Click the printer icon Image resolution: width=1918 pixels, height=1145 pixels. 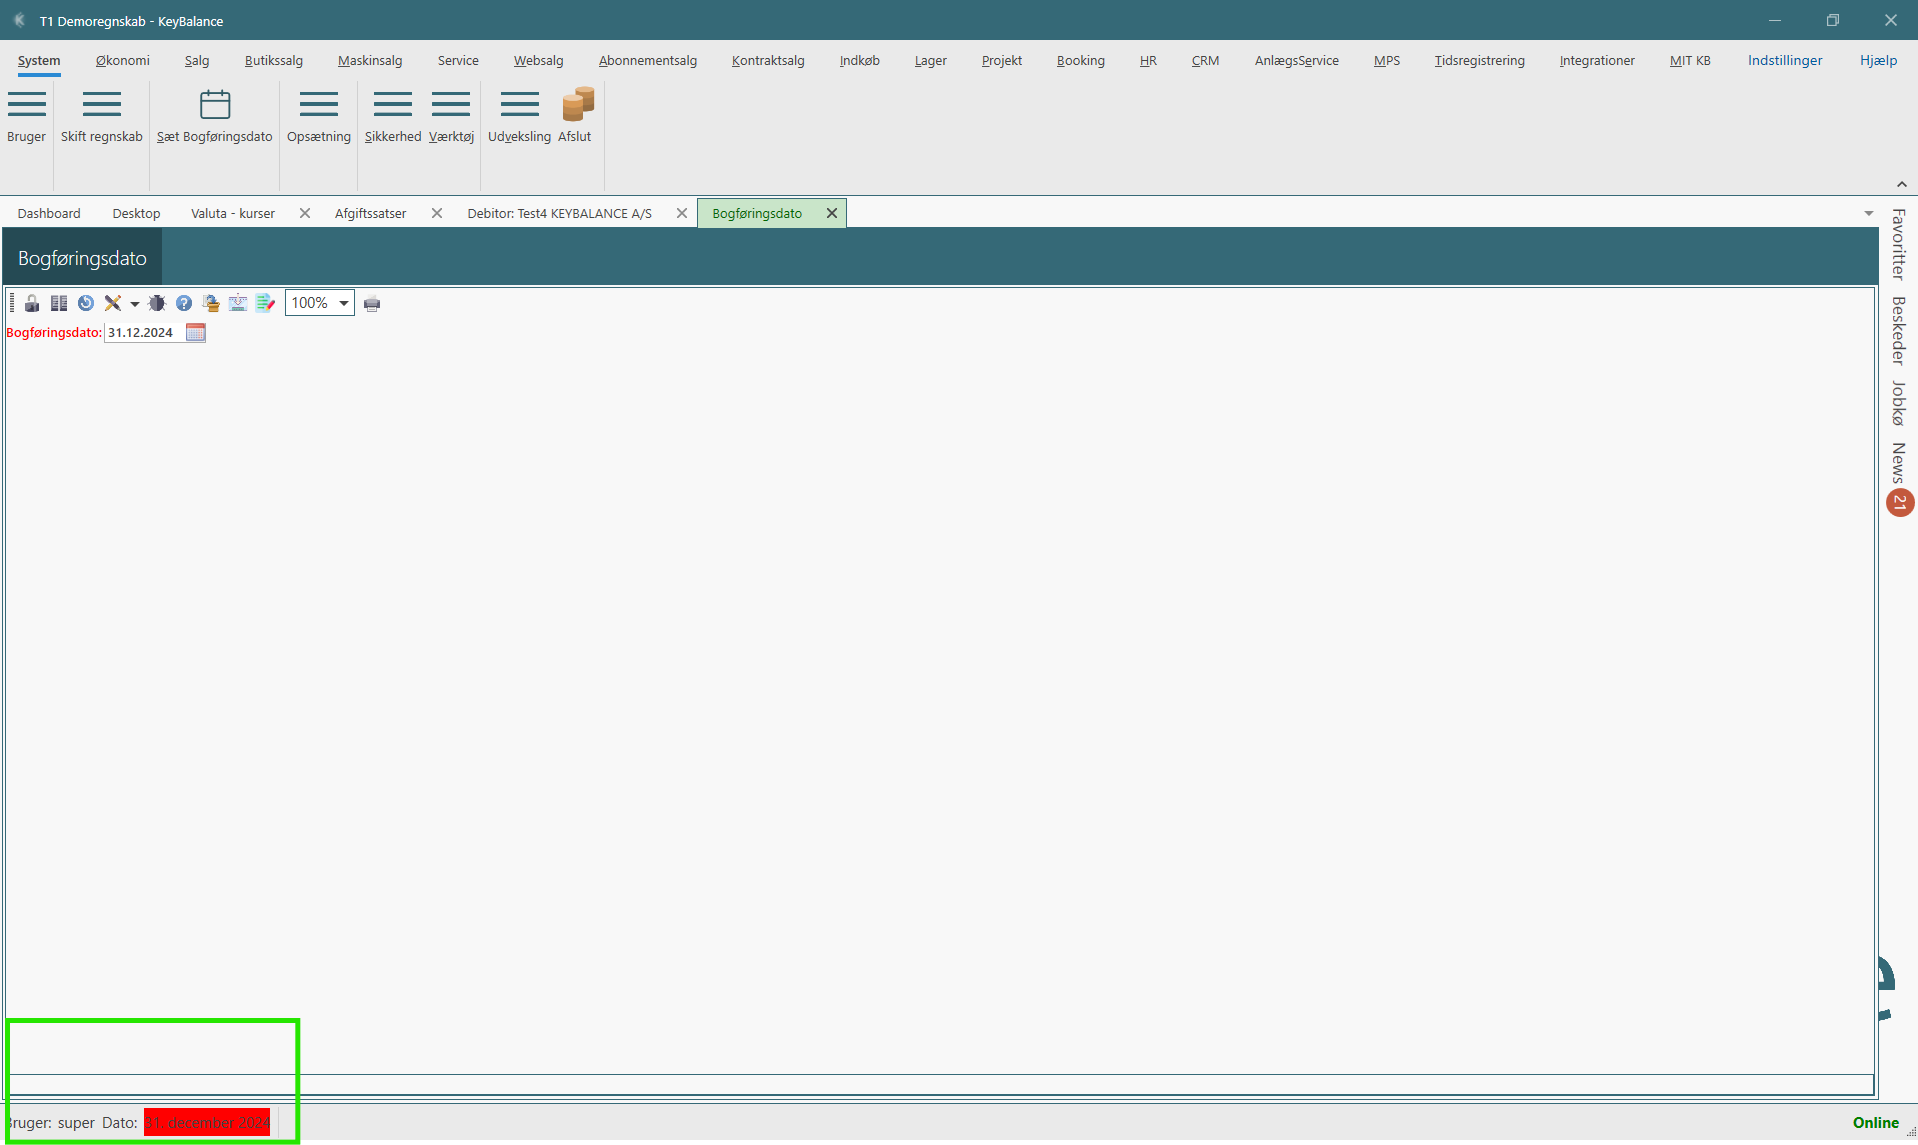[x=372, y=304]
